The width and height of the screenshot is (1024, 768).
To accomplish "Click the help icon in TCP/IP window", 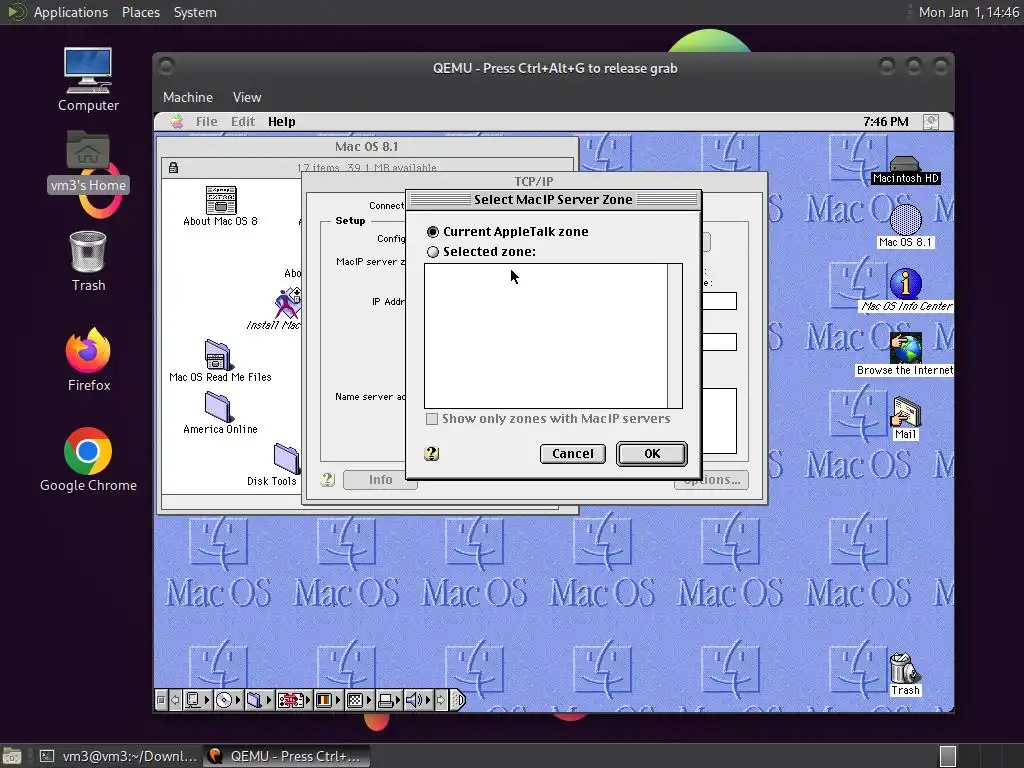I will click(328, 480).
